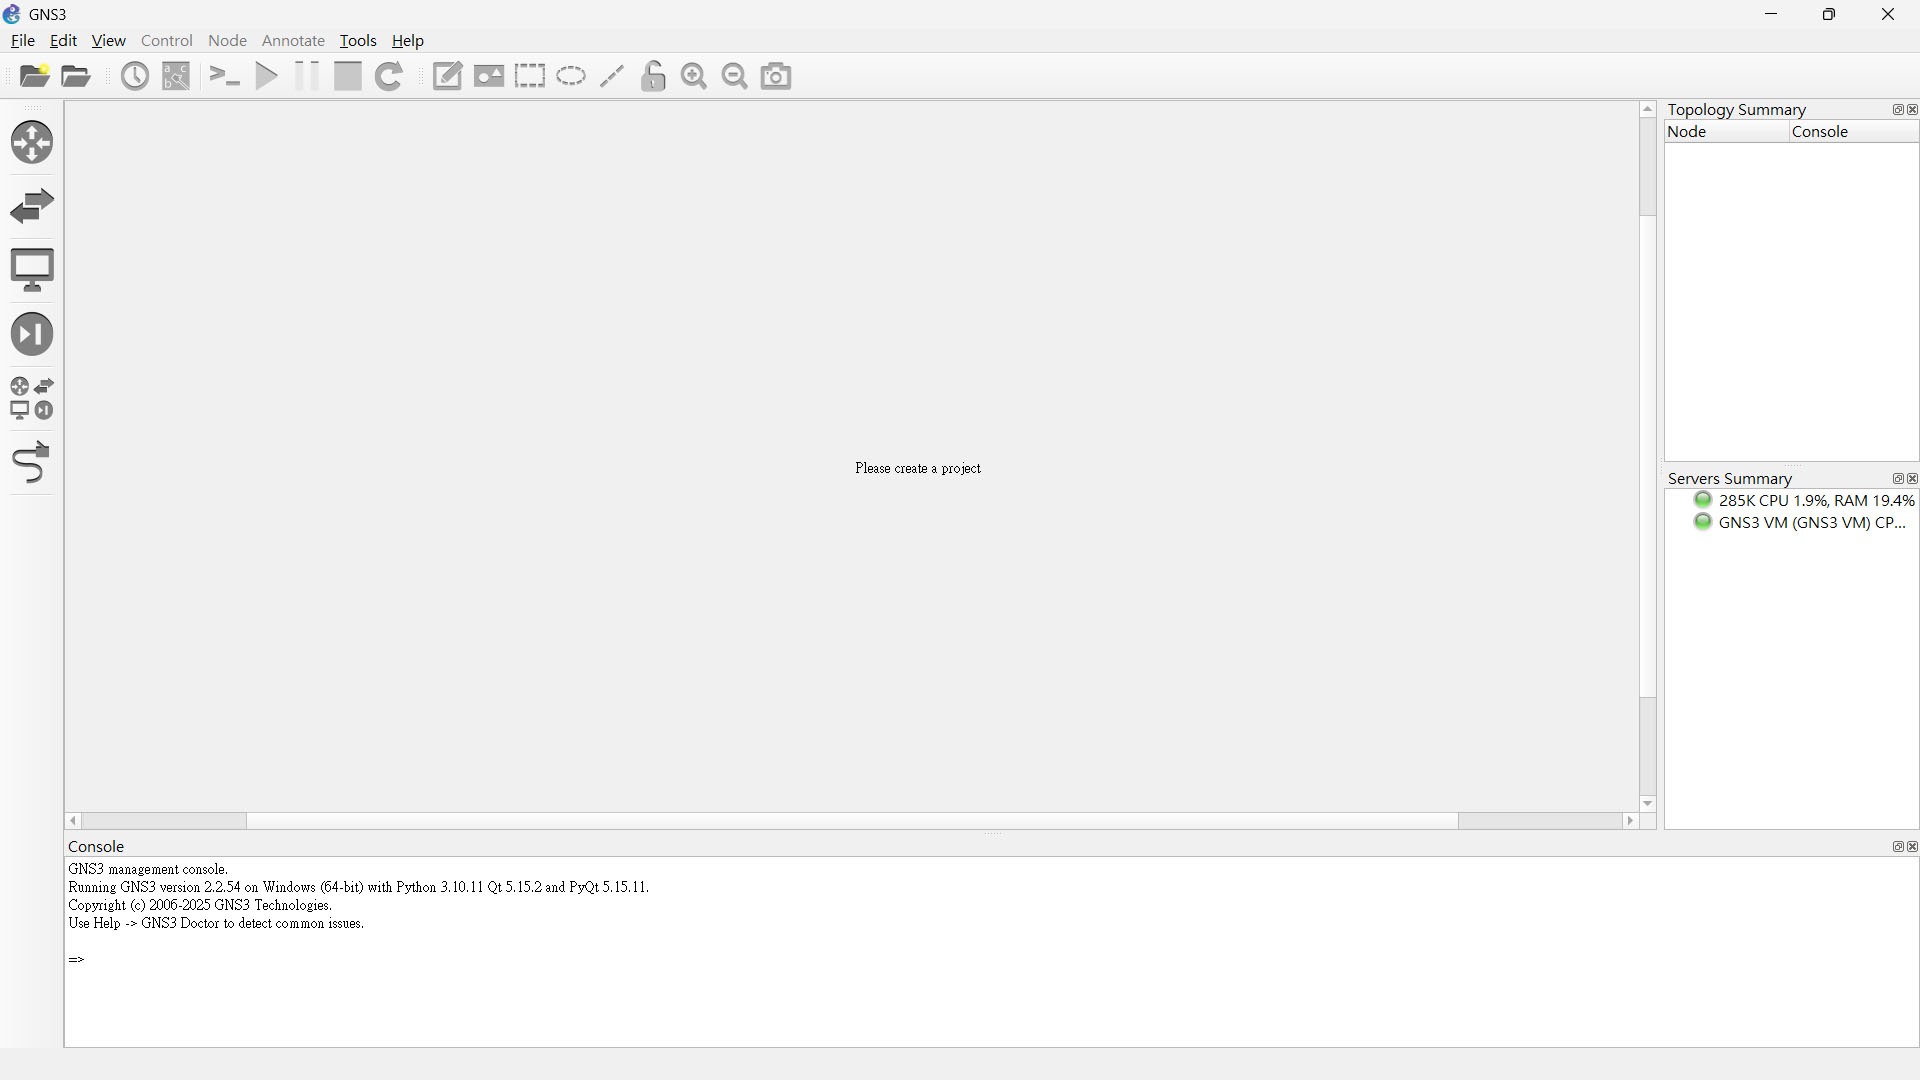
Task: Browse security devices in the sidebar
Action: tap(32, 334)
